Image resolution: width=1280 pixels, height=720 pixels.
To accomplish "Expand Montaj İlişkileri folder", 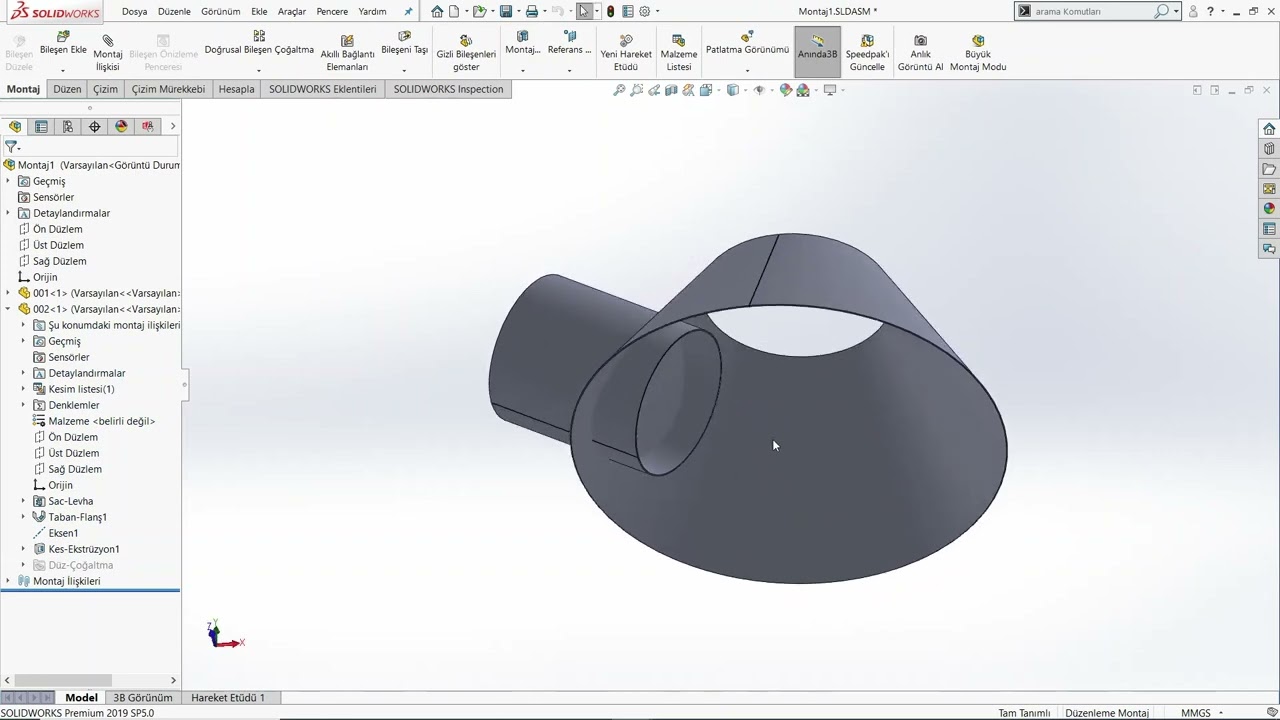I will (8, 581).
